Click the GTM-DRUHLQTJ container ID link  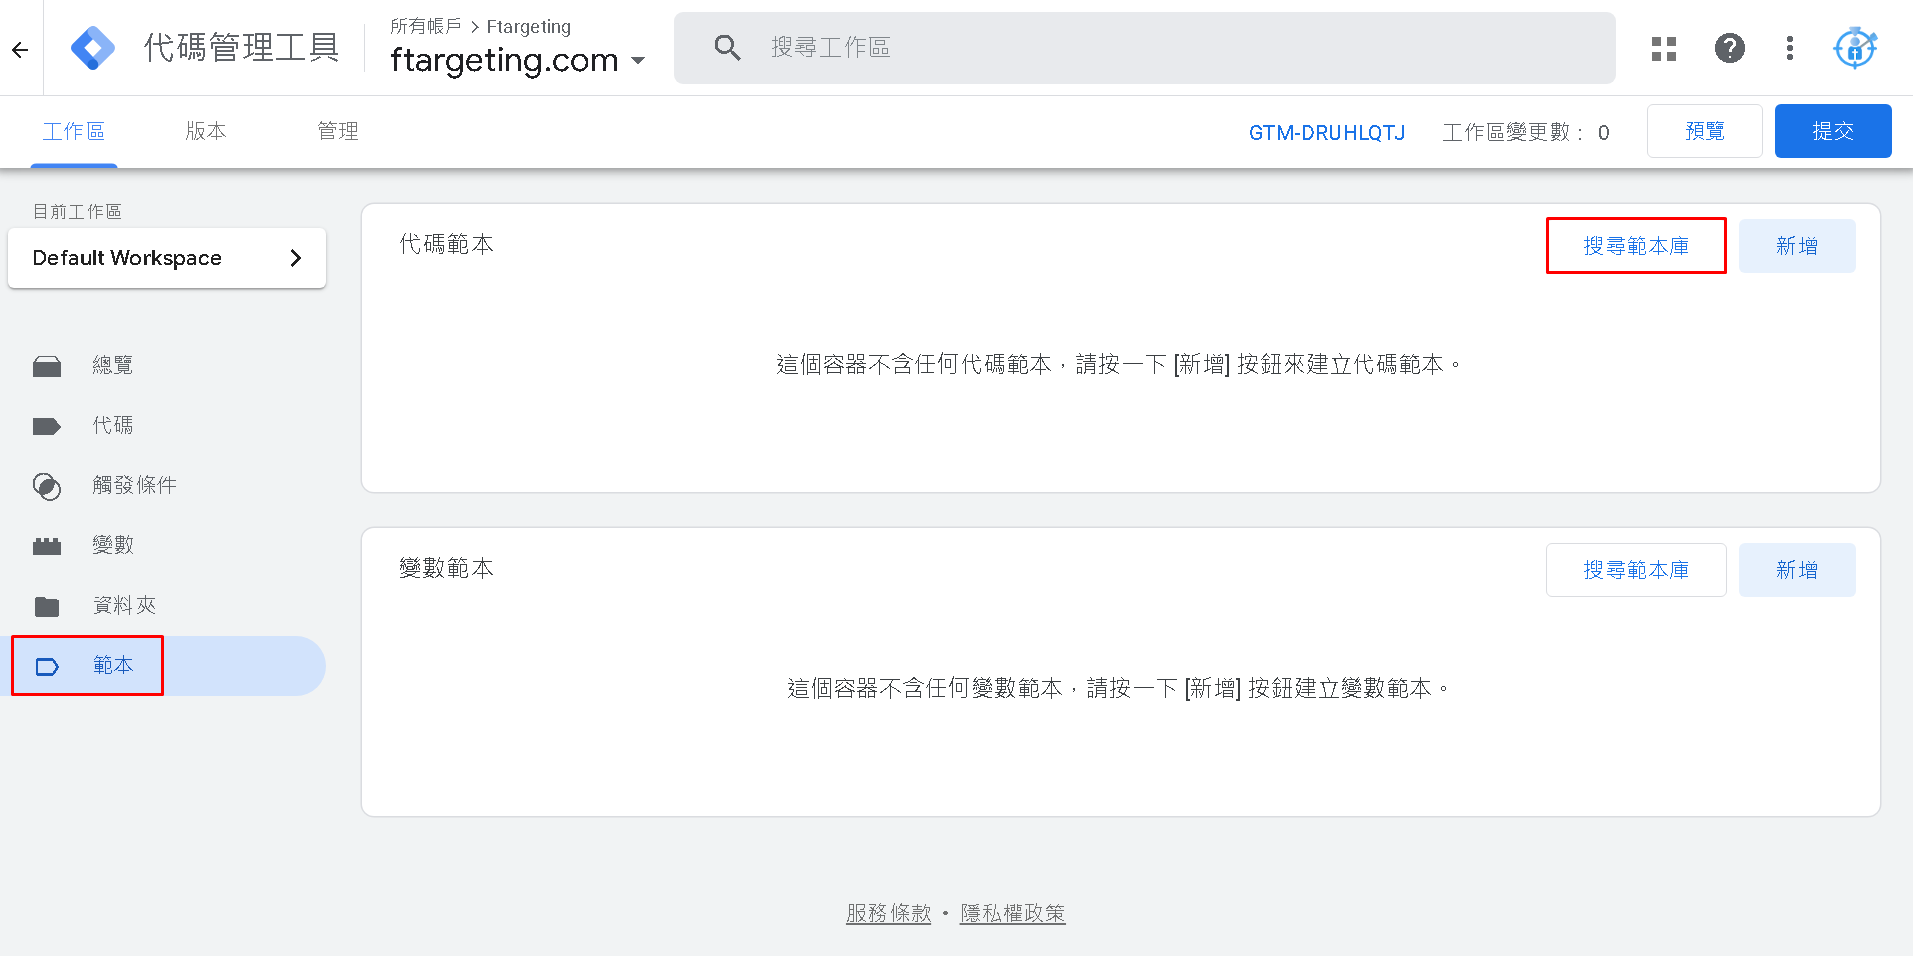[x=1327, y=132]
